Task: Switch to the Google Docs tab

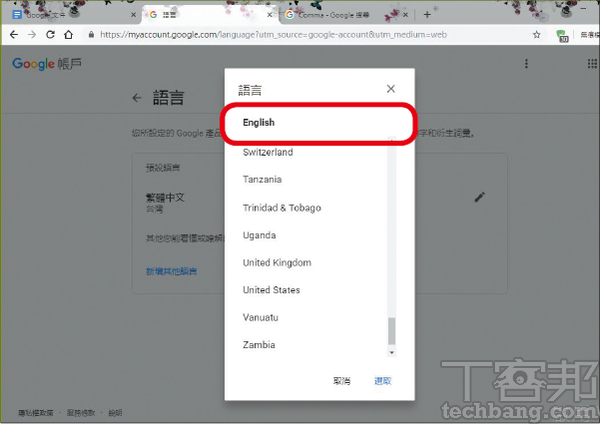Action: (71, 15)
